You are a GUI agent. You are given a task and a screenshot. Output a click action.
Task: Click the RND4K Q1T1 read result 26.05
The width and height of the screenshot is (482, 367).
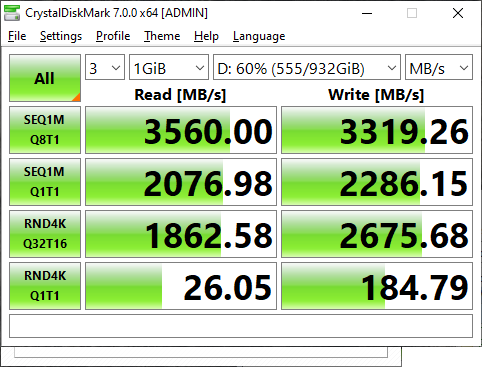[x=181, y=286]
